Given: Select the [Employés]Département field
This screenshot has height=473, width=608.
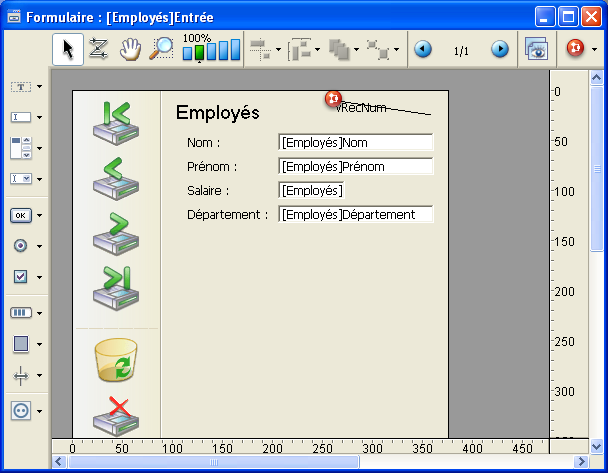Looking at the screenshot, I should coord(355,215).
